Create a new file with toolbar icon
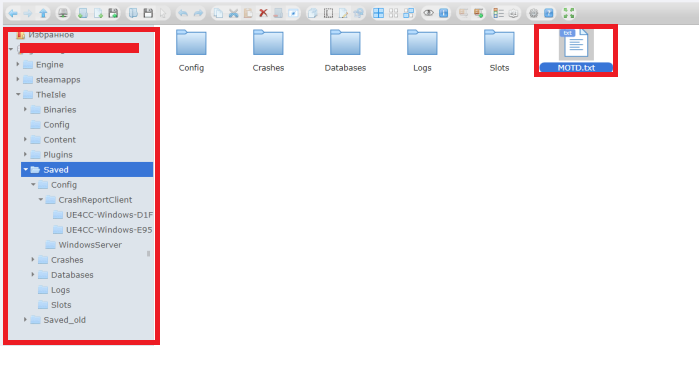Viewport: 700px width, 366px height. click(x=98, y=13)
